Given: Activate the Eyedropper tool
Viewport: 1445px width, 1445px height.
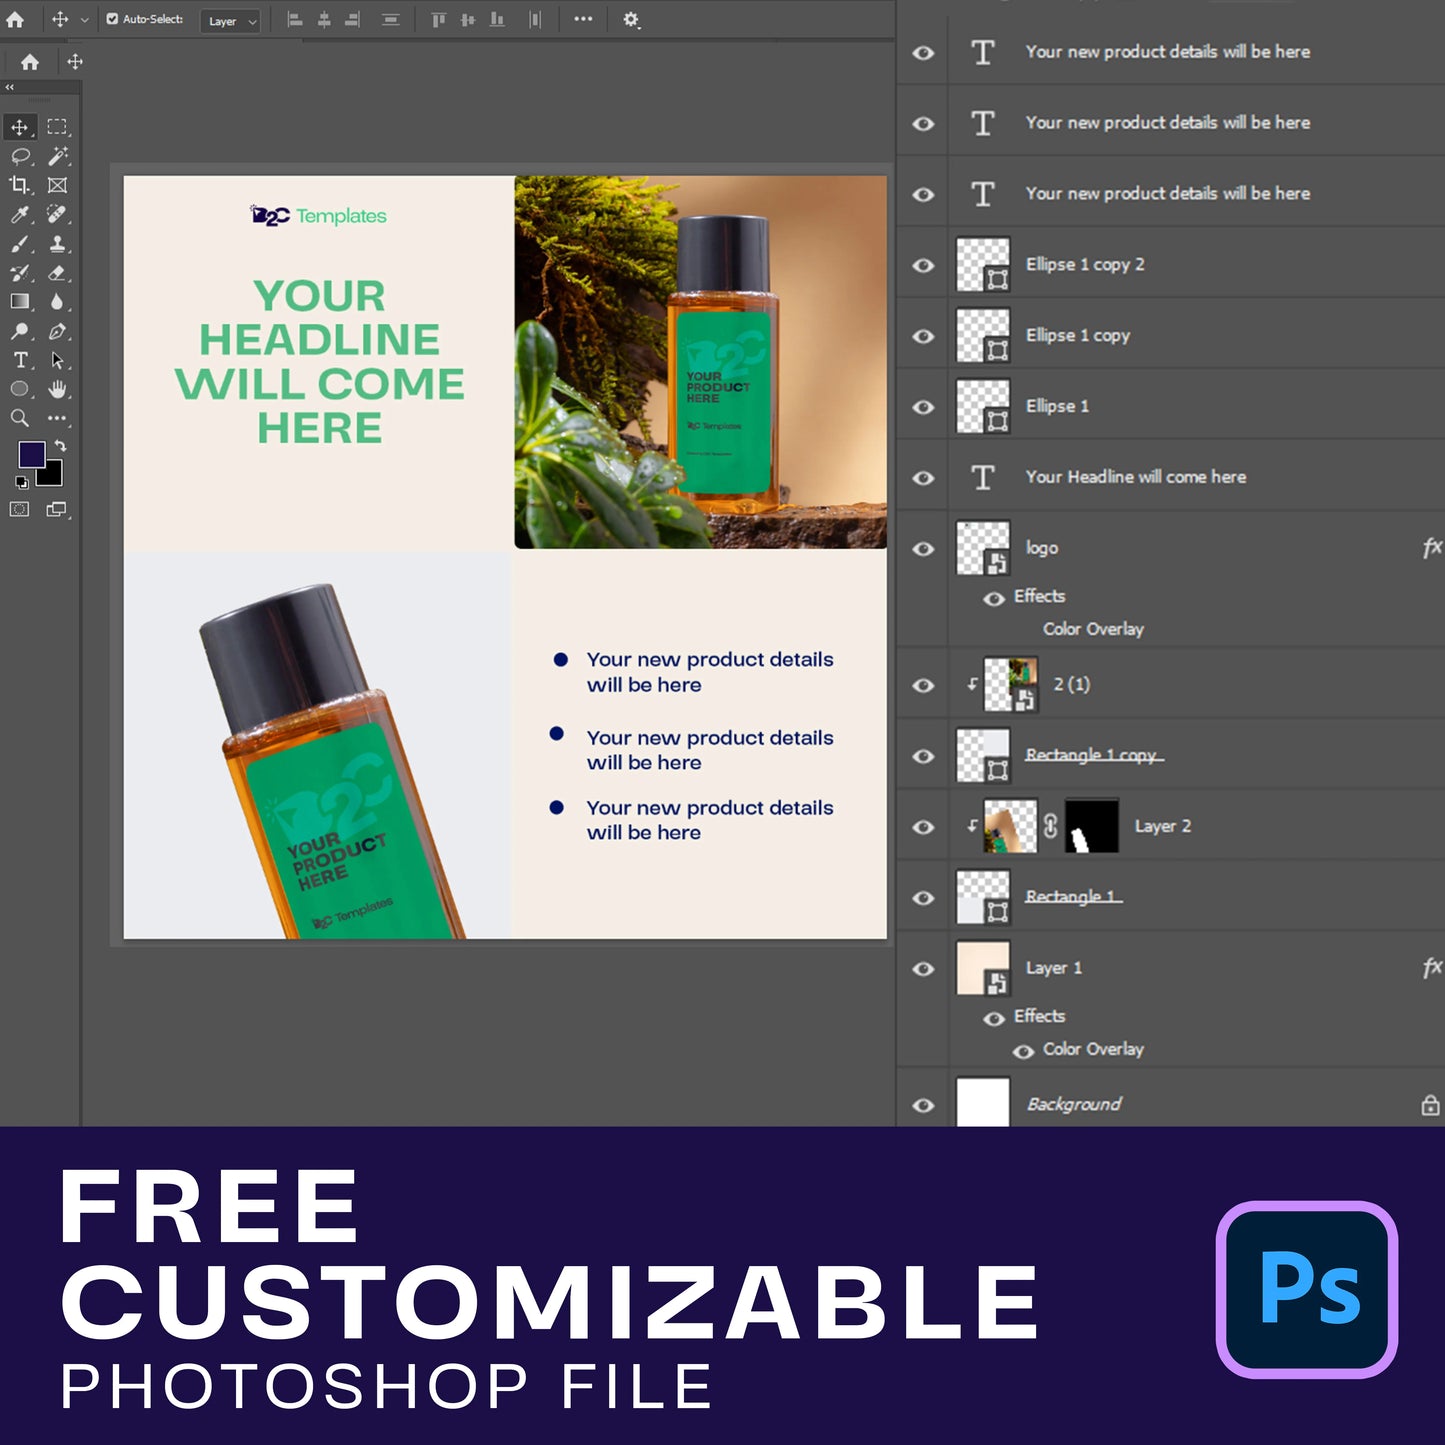Looking at the screenshot, I should 19,214.
